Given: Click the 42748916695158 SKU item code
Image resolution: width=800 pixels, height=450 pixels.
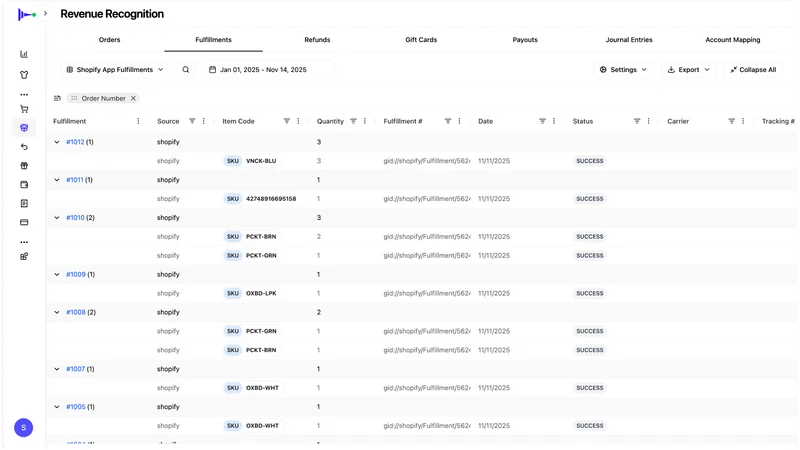Looking at the screenshot, I should point(261,199).
